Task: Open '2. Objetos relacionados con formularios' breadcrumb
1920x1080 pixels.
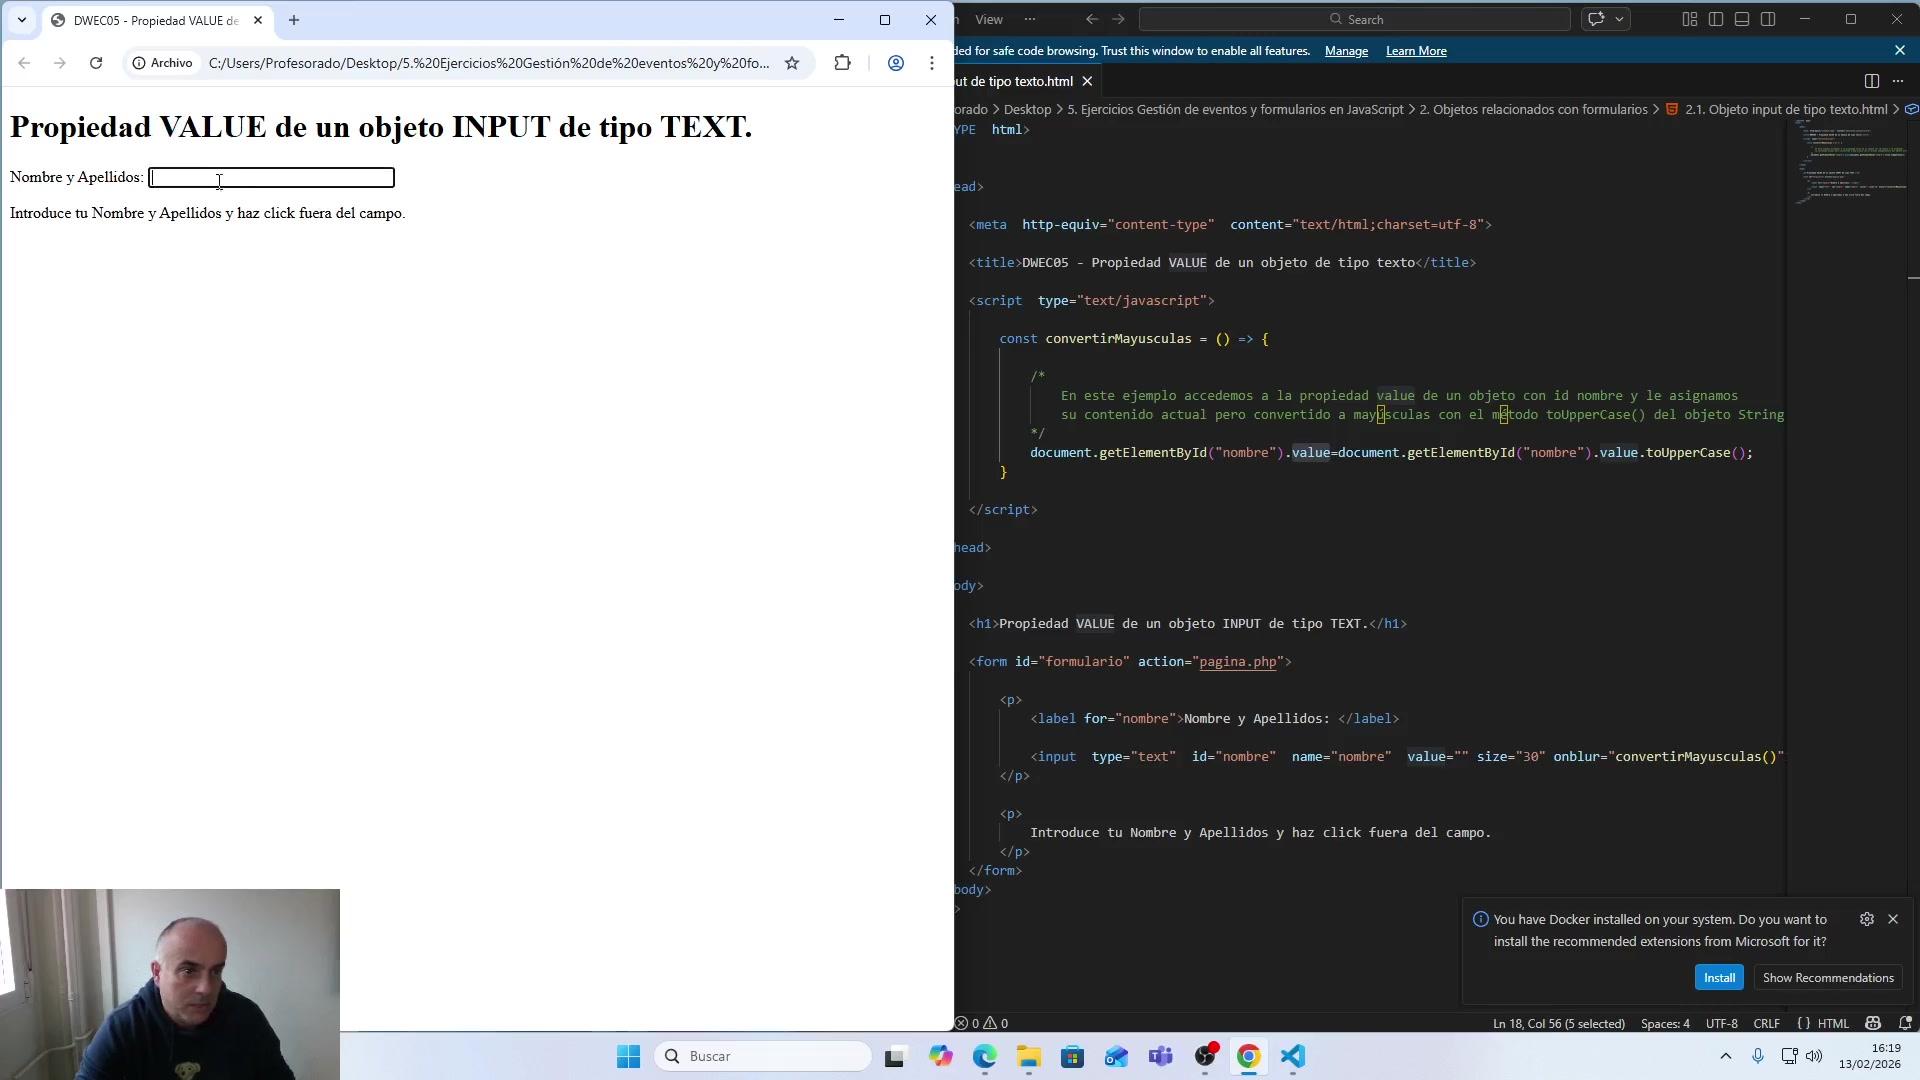Action: [1533, 110]
